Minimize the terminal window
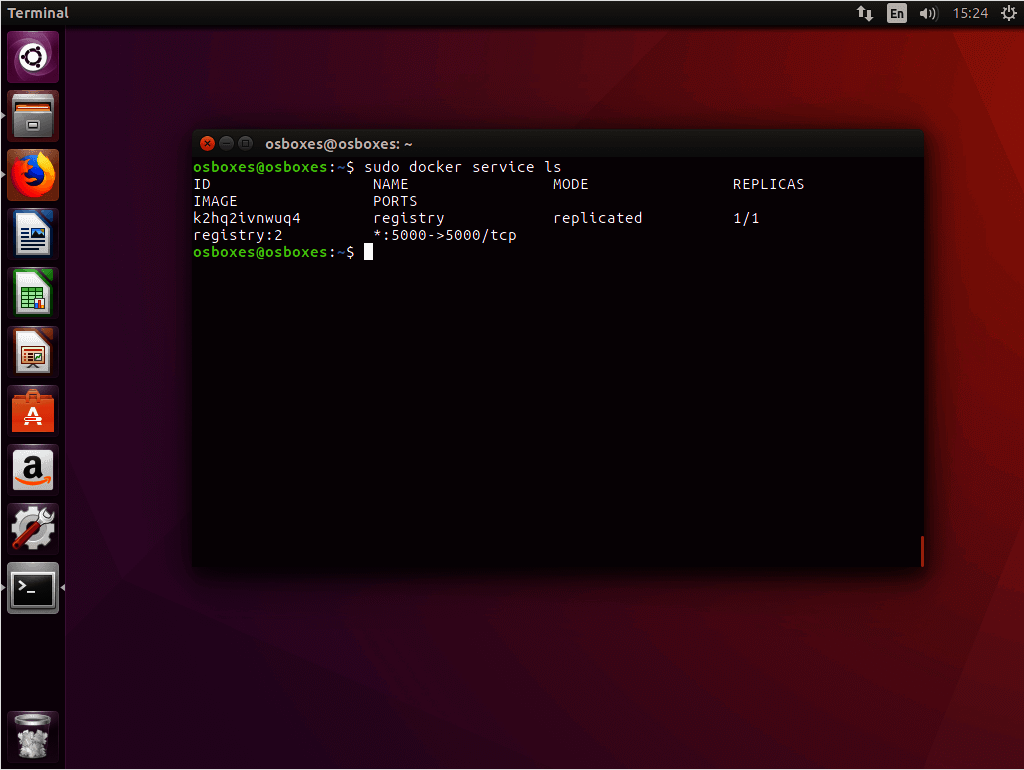 coord(226,143)
